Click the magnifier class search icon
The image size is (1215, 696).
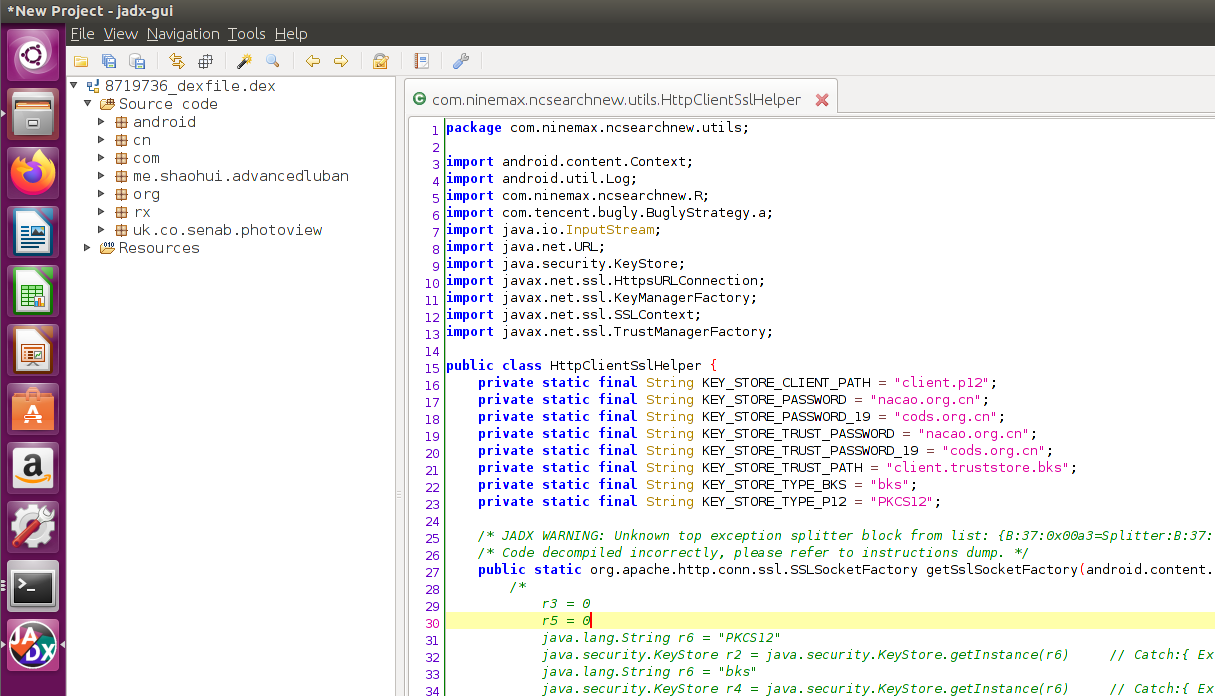click(x=272, y=61)
